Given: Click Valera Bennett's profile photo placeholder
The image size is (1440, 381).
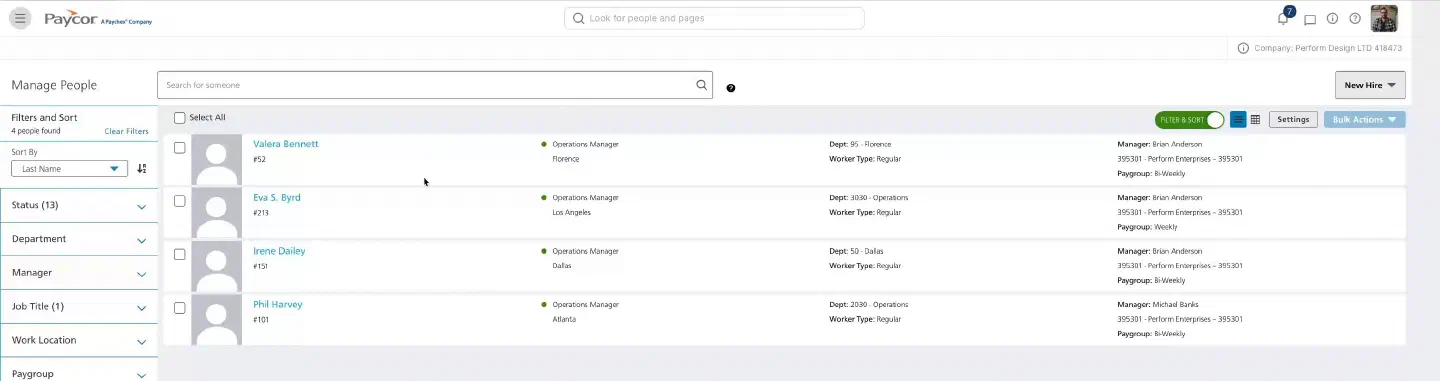Looking at the screenshot, I should (216, 159).
